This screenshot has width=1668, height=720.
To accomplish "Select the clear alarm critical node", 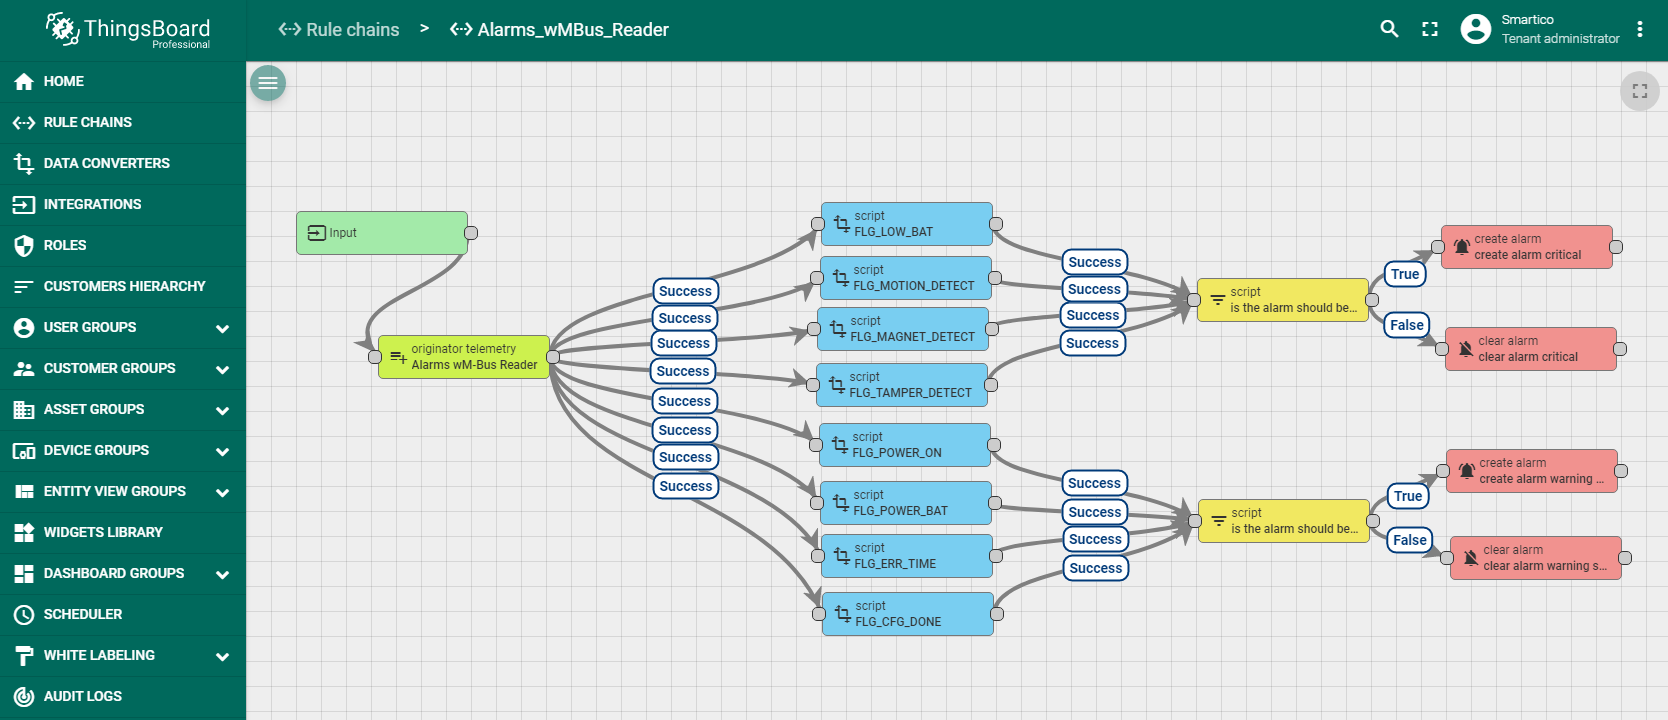I will point(1530,349).
